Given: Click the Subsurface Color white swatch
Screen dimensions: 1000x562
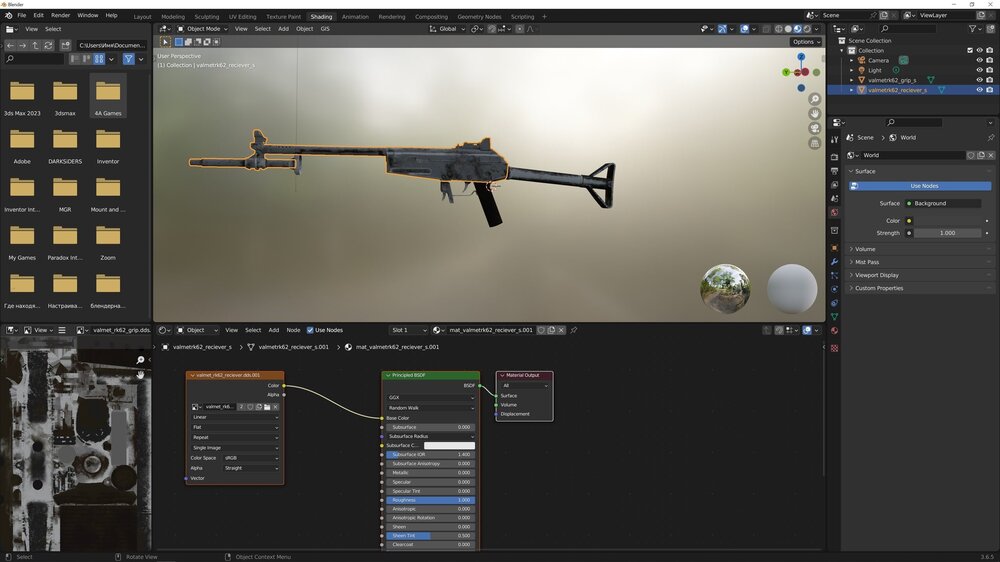Looking at the screenshot, I should 449,445.
